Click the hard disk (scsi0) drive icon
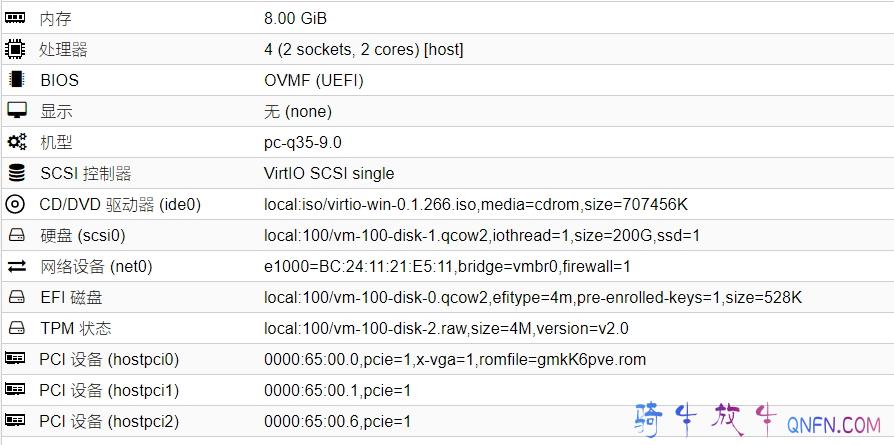 pyautogui.click(x=16, y=235)
